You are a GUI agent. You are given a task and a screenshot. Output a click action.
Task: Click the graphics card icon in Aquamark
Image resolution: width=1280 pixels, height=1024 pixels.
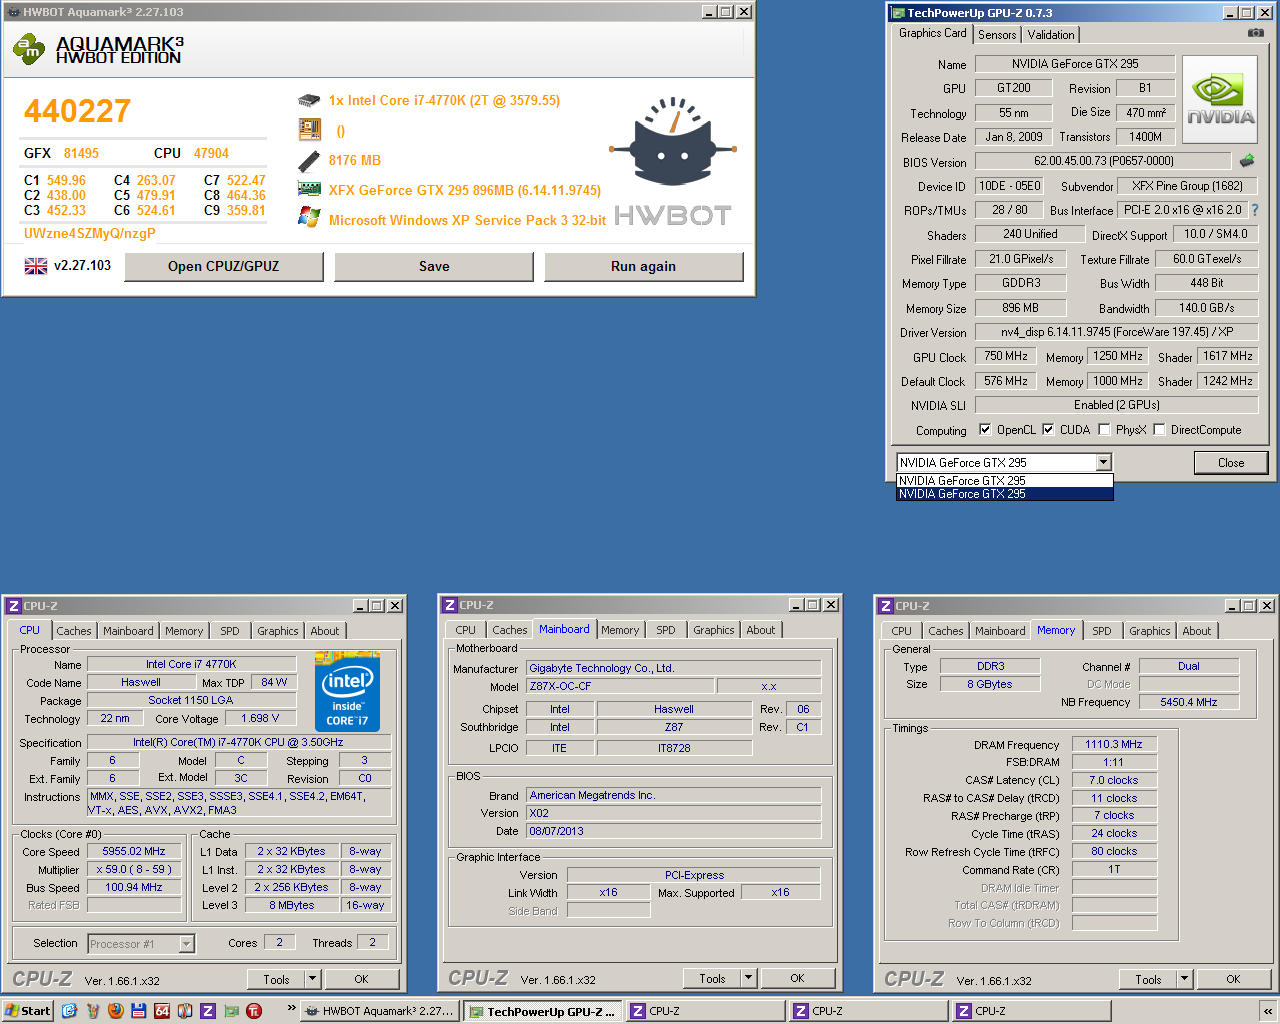tap(309, 189)
